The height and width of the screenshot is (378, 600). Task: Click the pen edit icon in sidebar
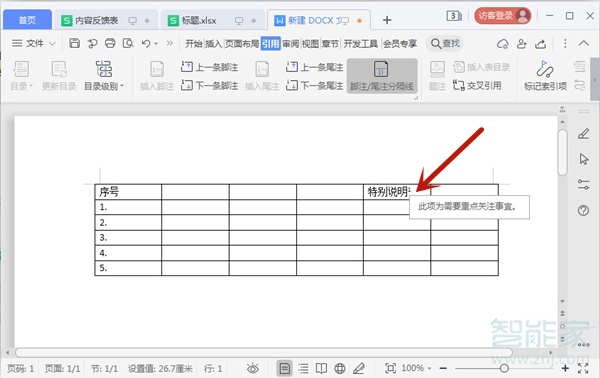pyautogui.click(x=584, y=134)
